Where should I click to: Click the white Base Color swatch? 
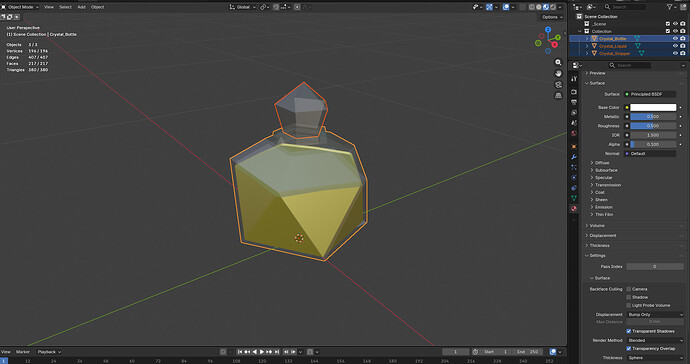653,107
